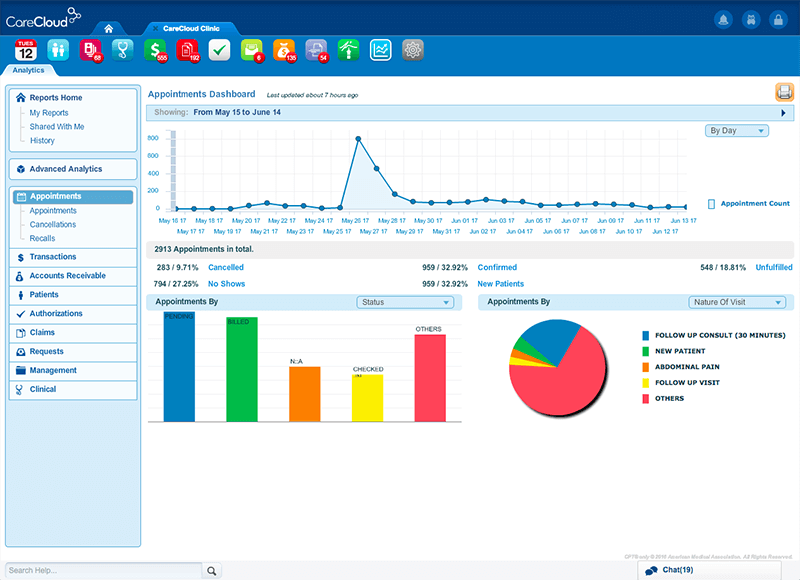Screen dimensions: 800x580
Task: Open the Clinical section
Action: [73, 389]
